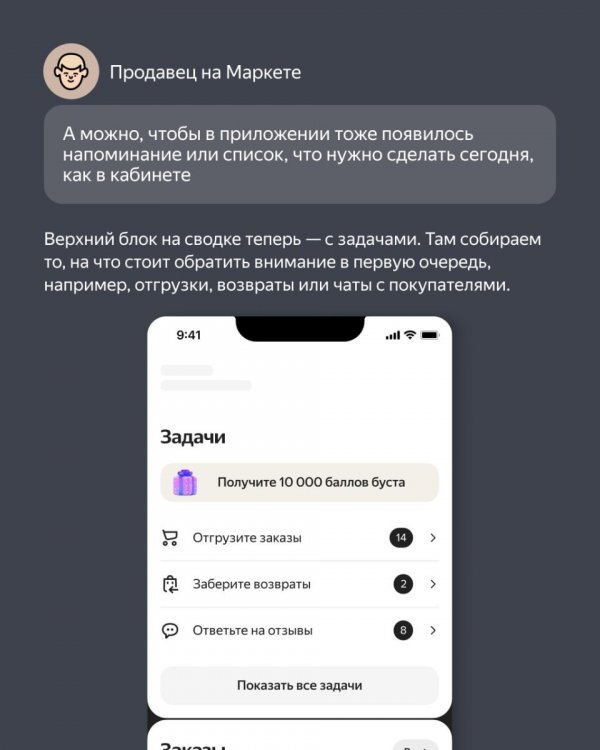Click the Задачи section heading
This screenshot has height=750, width=600.
(193, 437)
